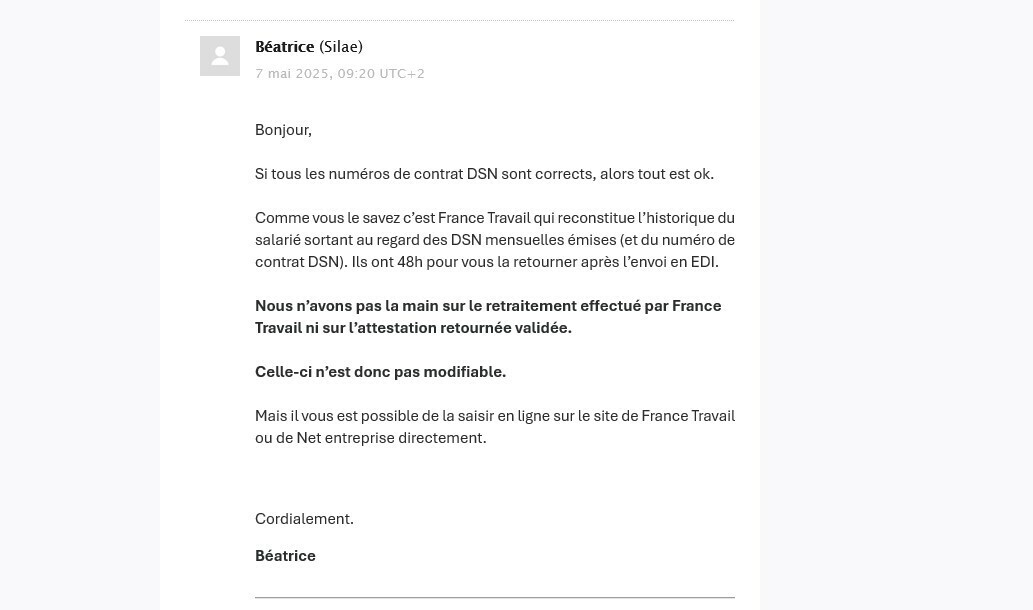Image resolution: width=1033 pixels, height=610 pixels.
Task: Click the text Net entreprise directement
Action: click(x=391, y=438)
